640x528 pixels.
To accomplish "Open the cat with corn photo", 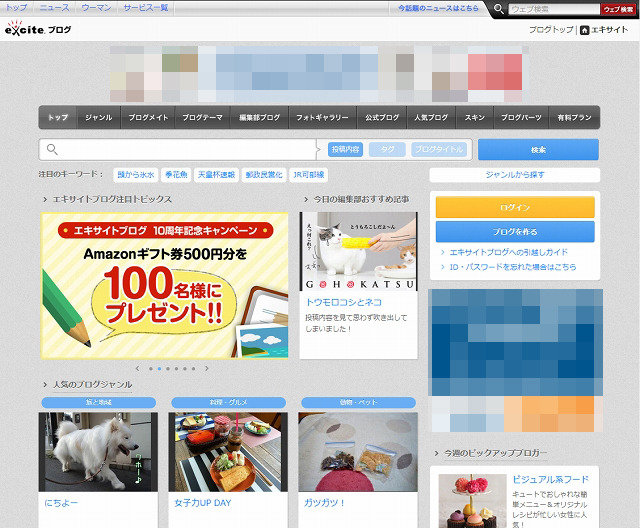I will click(358, 251).
